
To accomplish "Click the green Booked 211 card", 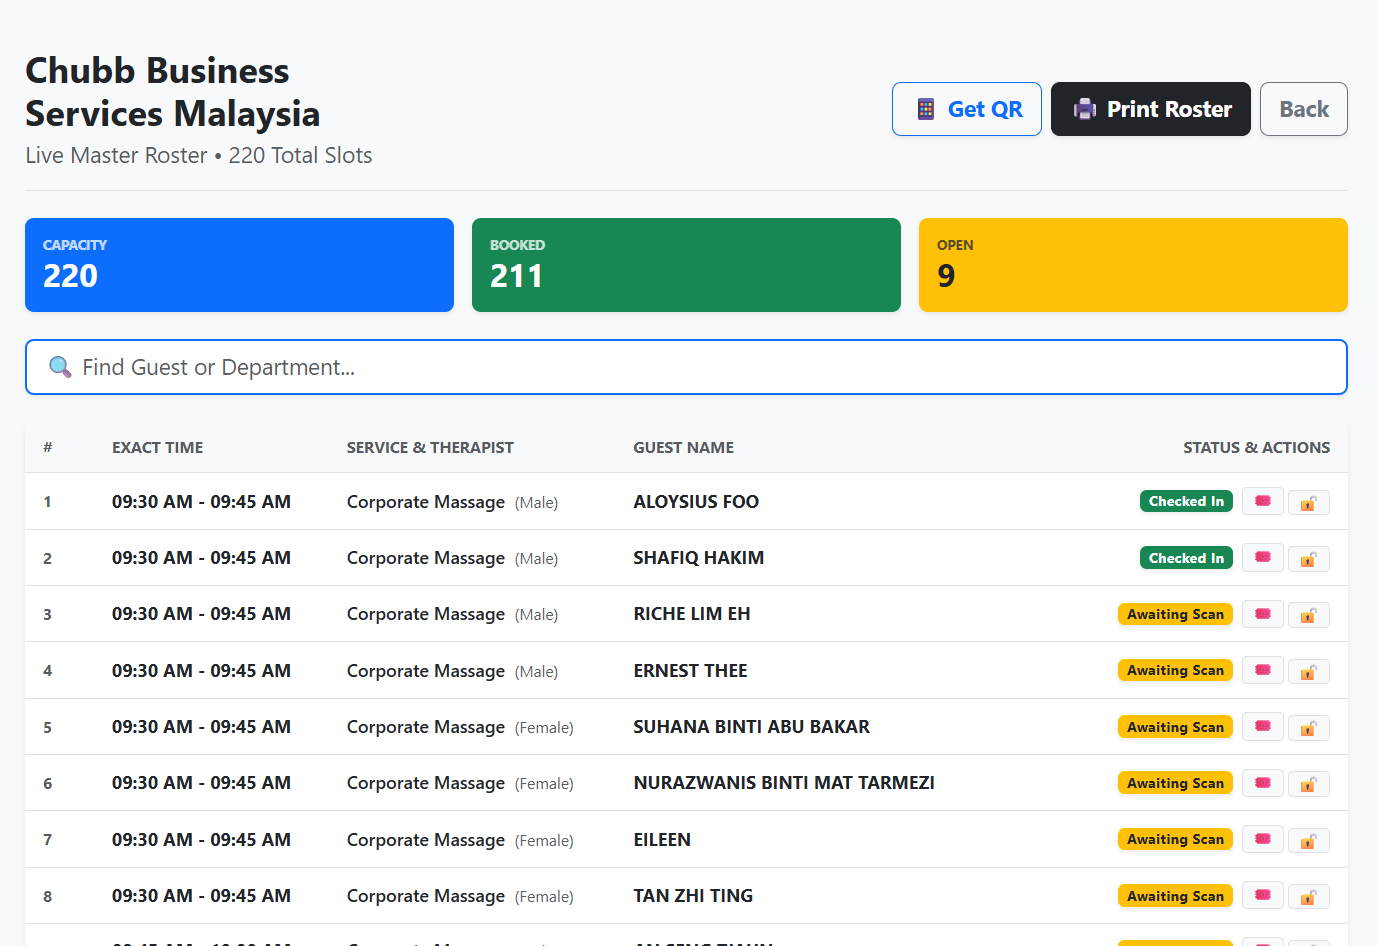I will pyautogui.click(x=686, y=265).
